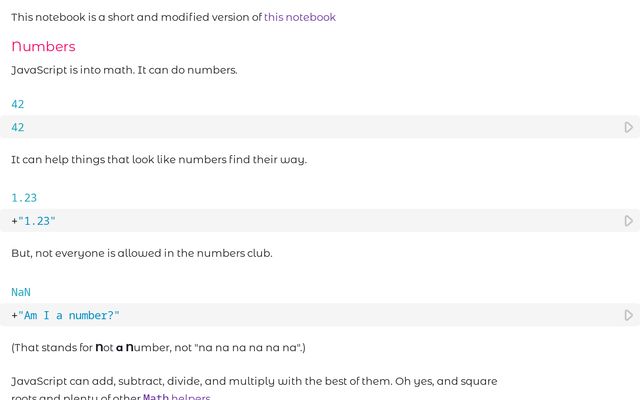Select the 42 output value
Screen dimensions: 640x400
click(18, 104)
